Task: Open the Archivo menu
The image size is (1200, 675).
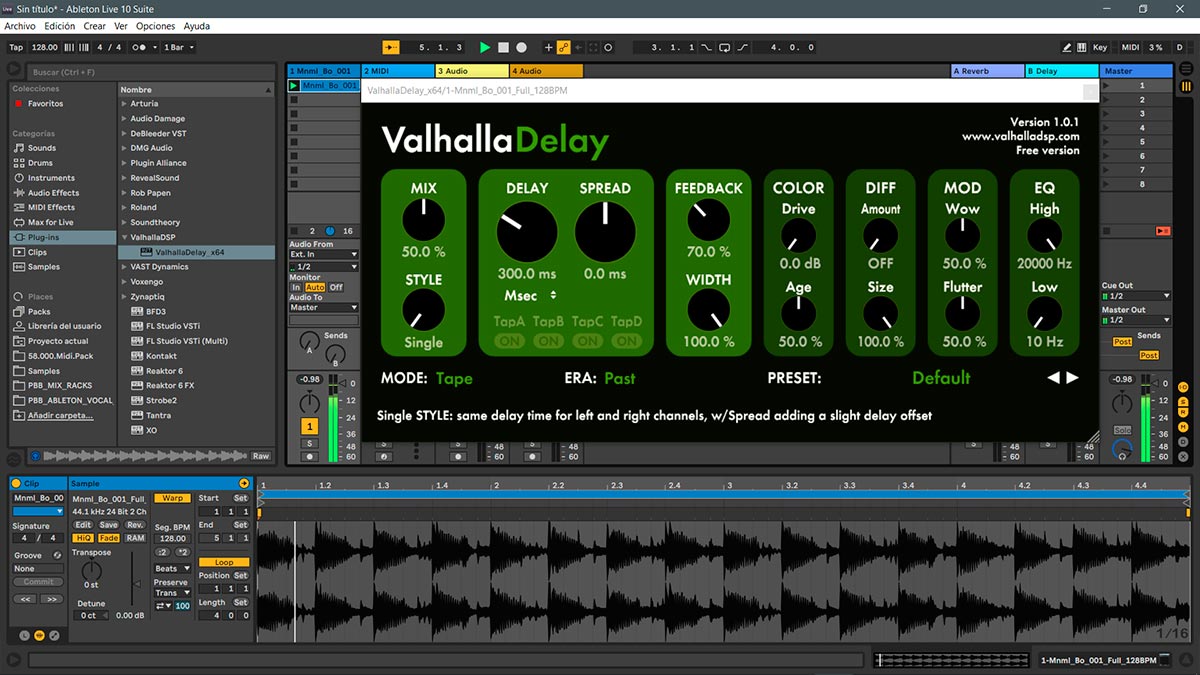Action: pyautogui.click(x=20, y=26)
